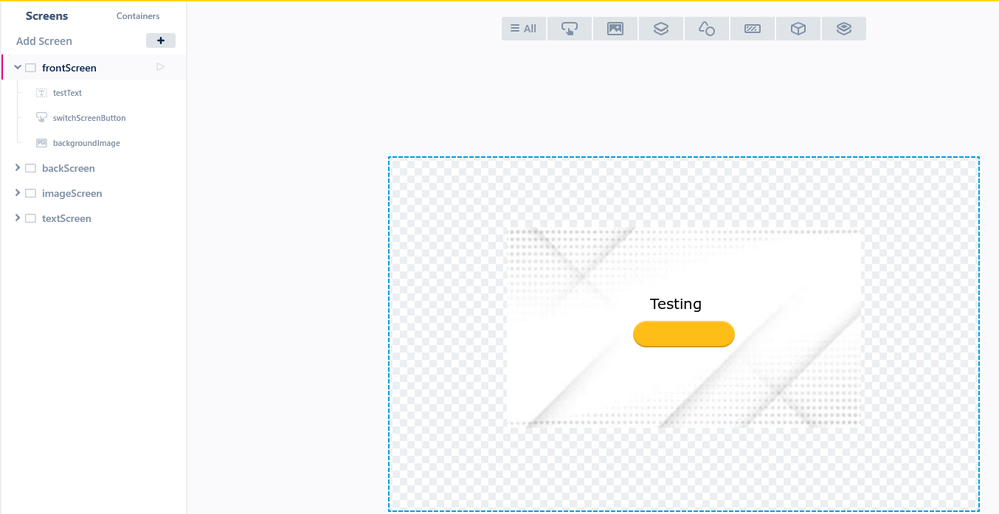This screenshot has width=999, height=514.
Task: Expand the textScreen tree node
Action: [x=17, y=218]
